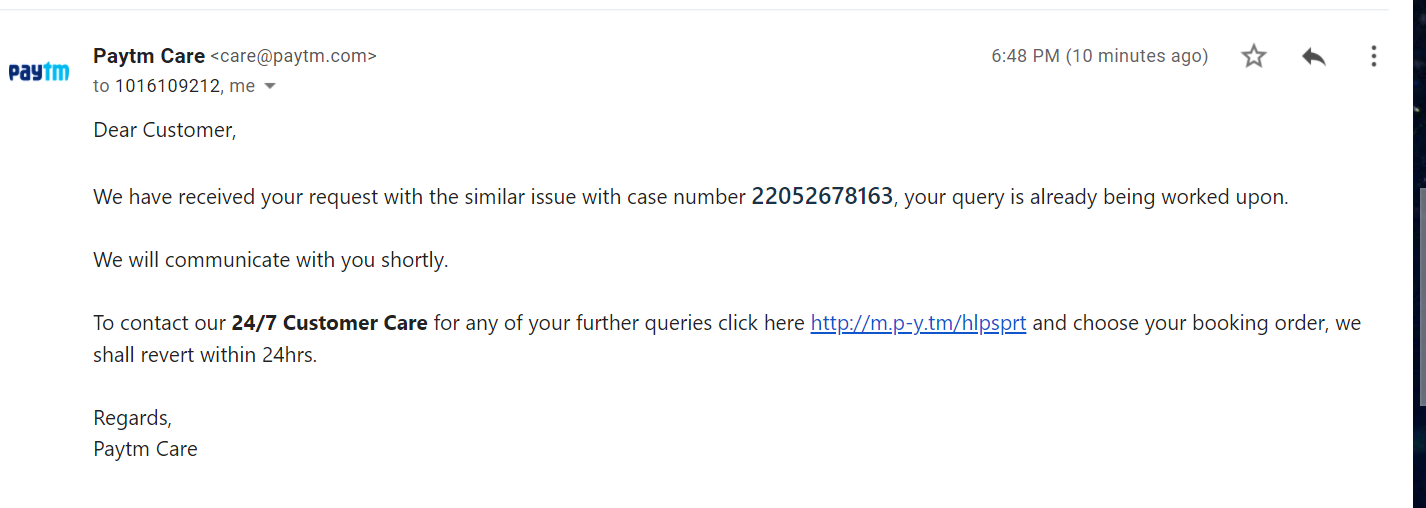Click the 'Paytm Care' signature text
This screenshot has height=508, width=1426.
point(145,448)
